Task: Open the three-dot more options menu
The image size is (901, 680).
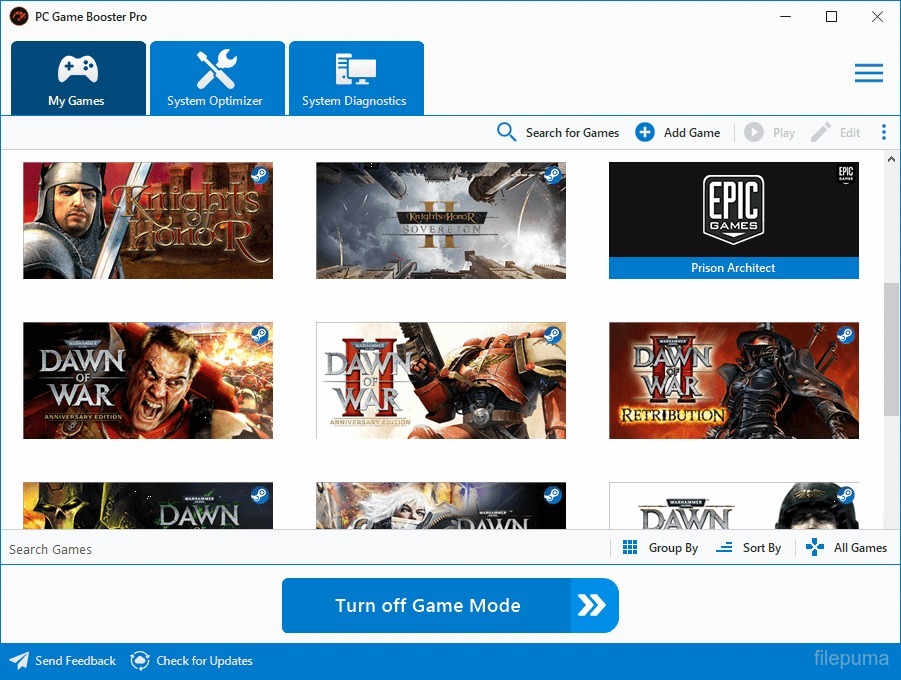Action: pyautogui.click(x=883, y=132)
